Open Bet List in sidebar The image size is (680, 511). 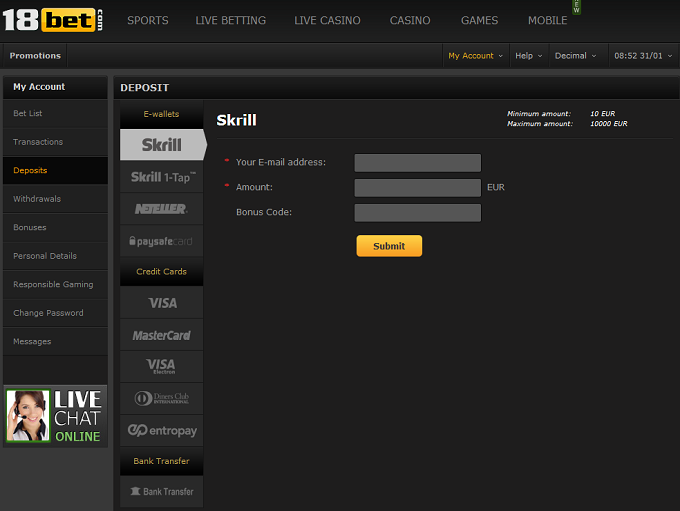(x=56, y=113)
